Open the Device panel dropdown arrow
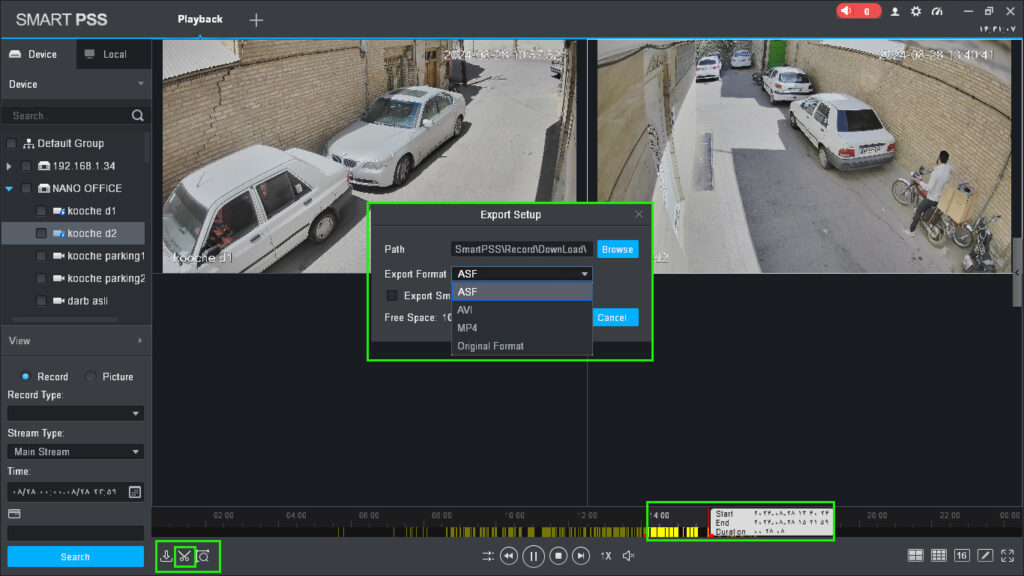The height and width of the screenshot is (576, 1024). coord(140,84)
